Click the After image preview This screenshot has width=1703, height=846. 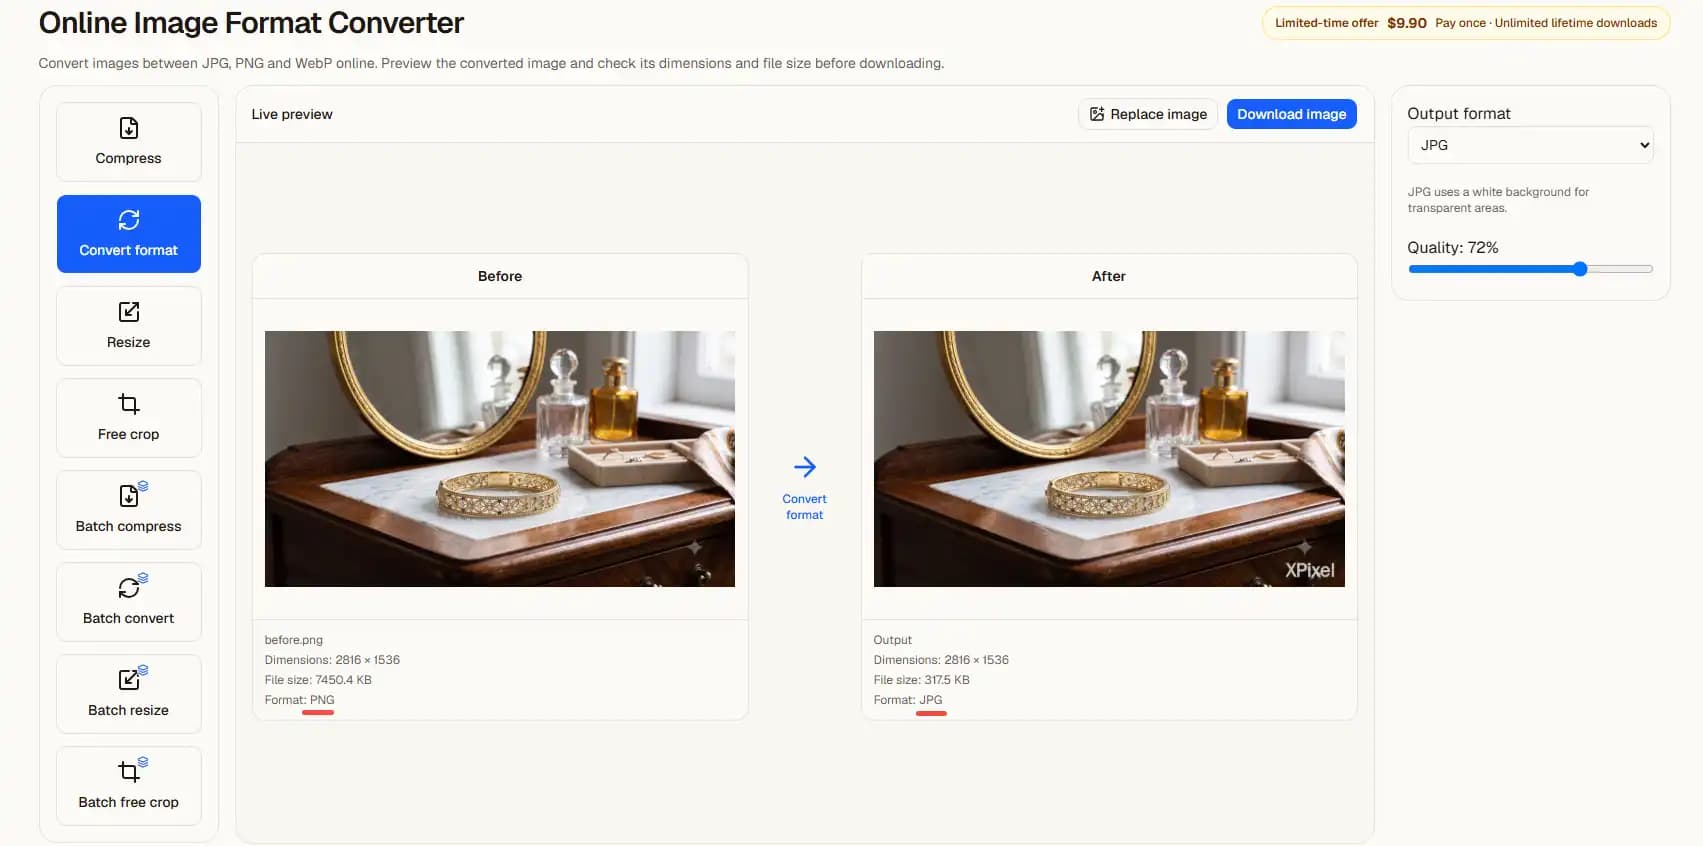point(1109,459)
